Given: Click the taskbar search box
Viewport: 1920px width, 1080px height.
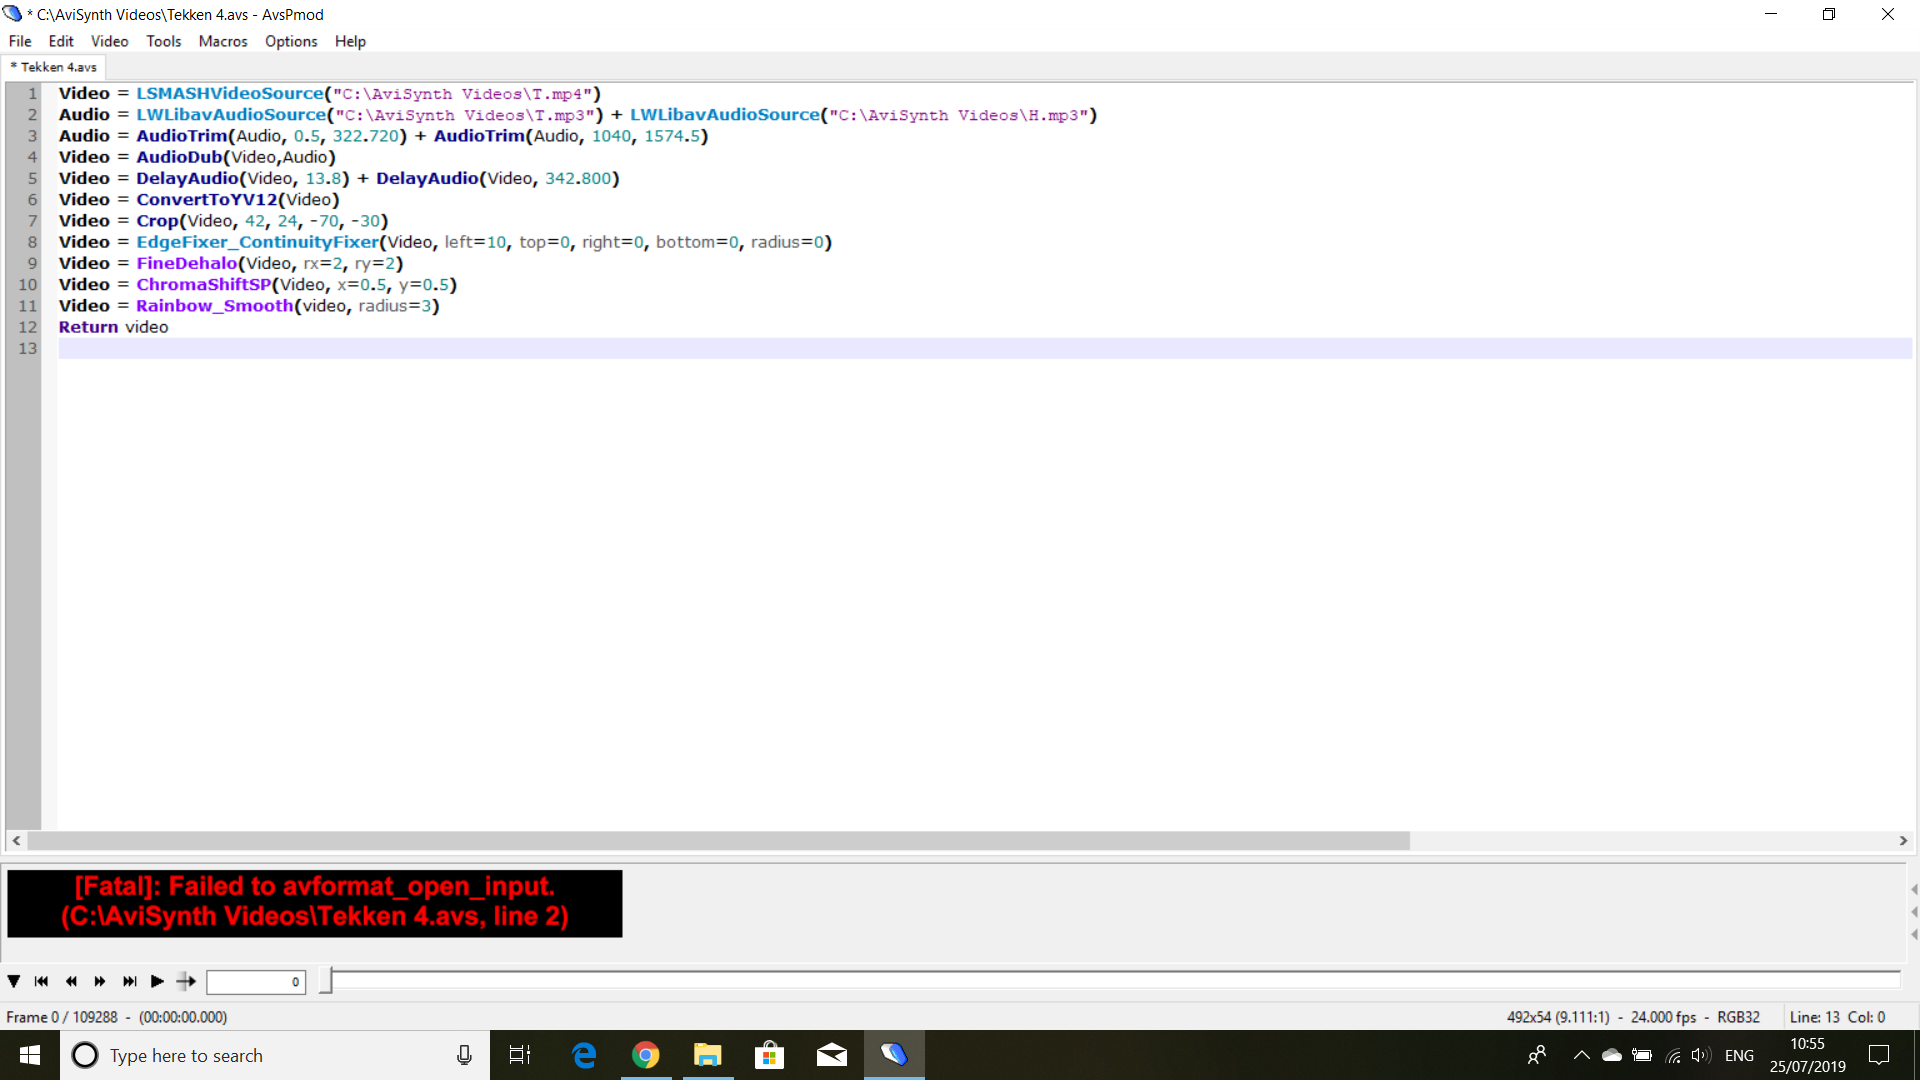Looking at the screenshot, I should pyautogui.click(x=275, y=1055).
